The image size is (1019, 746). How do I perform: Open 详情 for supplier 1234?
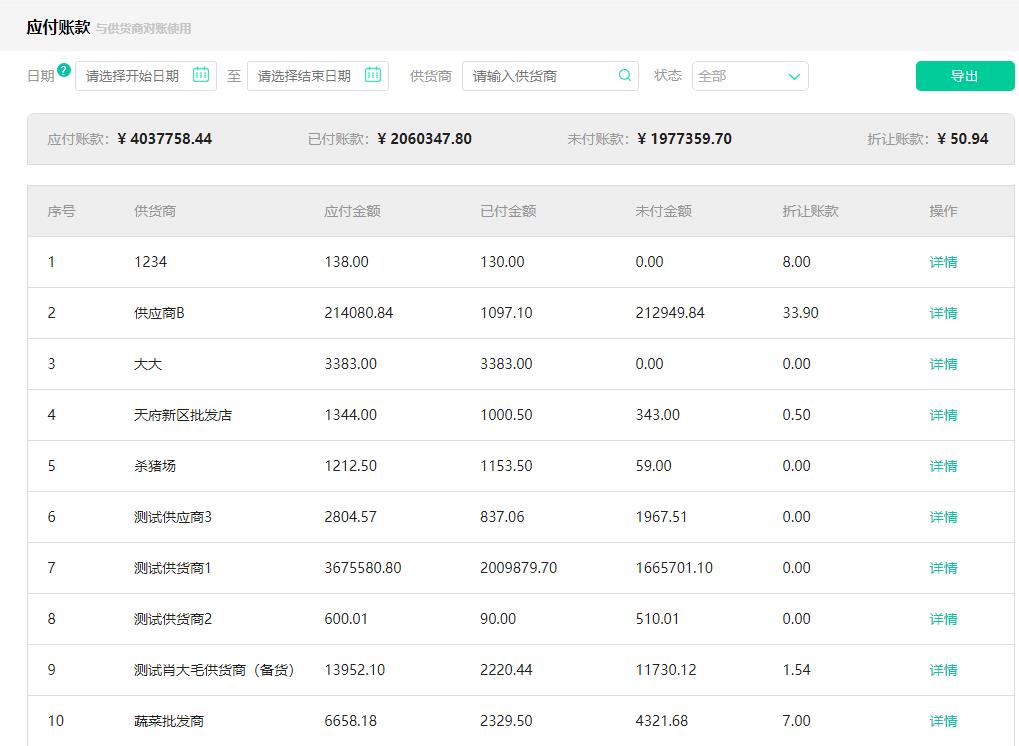941,261
